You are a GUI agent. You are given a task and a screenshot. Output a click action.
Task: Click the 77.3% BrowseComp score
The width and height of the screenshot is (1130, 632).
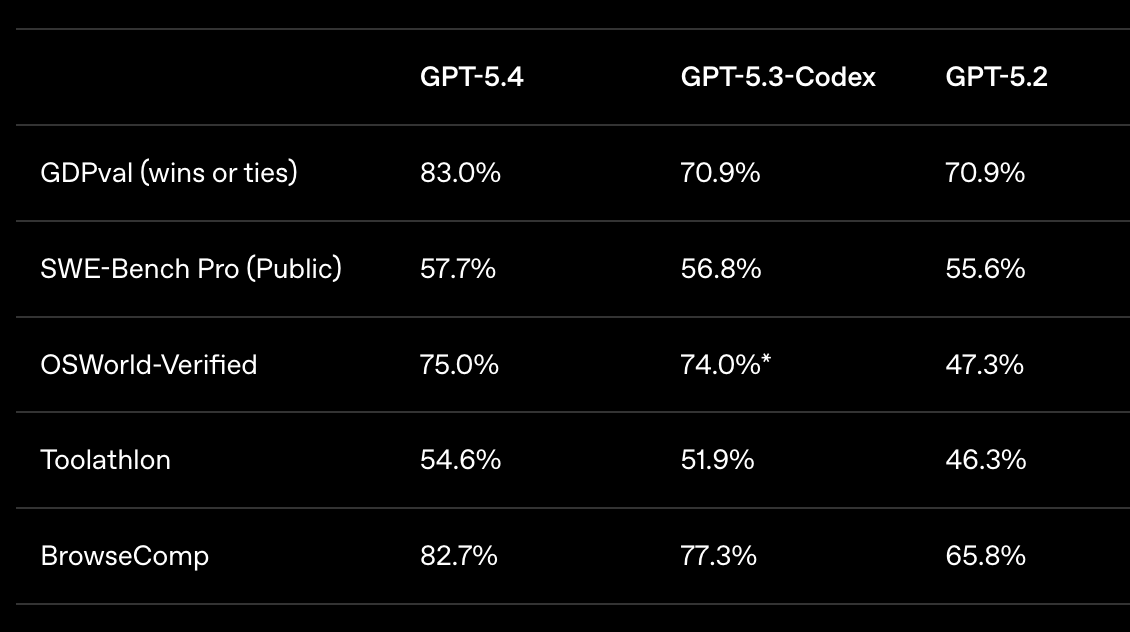coord(718,556)
